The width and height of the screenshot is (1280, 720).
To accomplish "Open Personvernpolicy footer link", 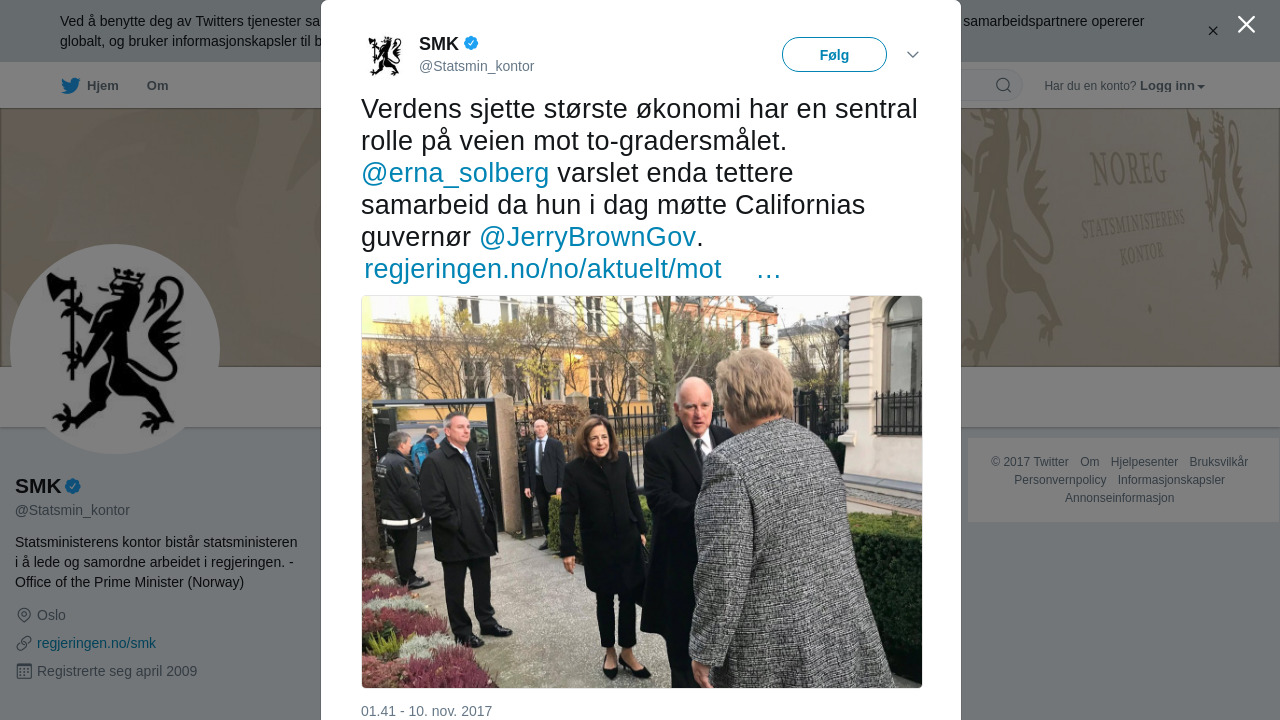I will [x=1060, y=480].
